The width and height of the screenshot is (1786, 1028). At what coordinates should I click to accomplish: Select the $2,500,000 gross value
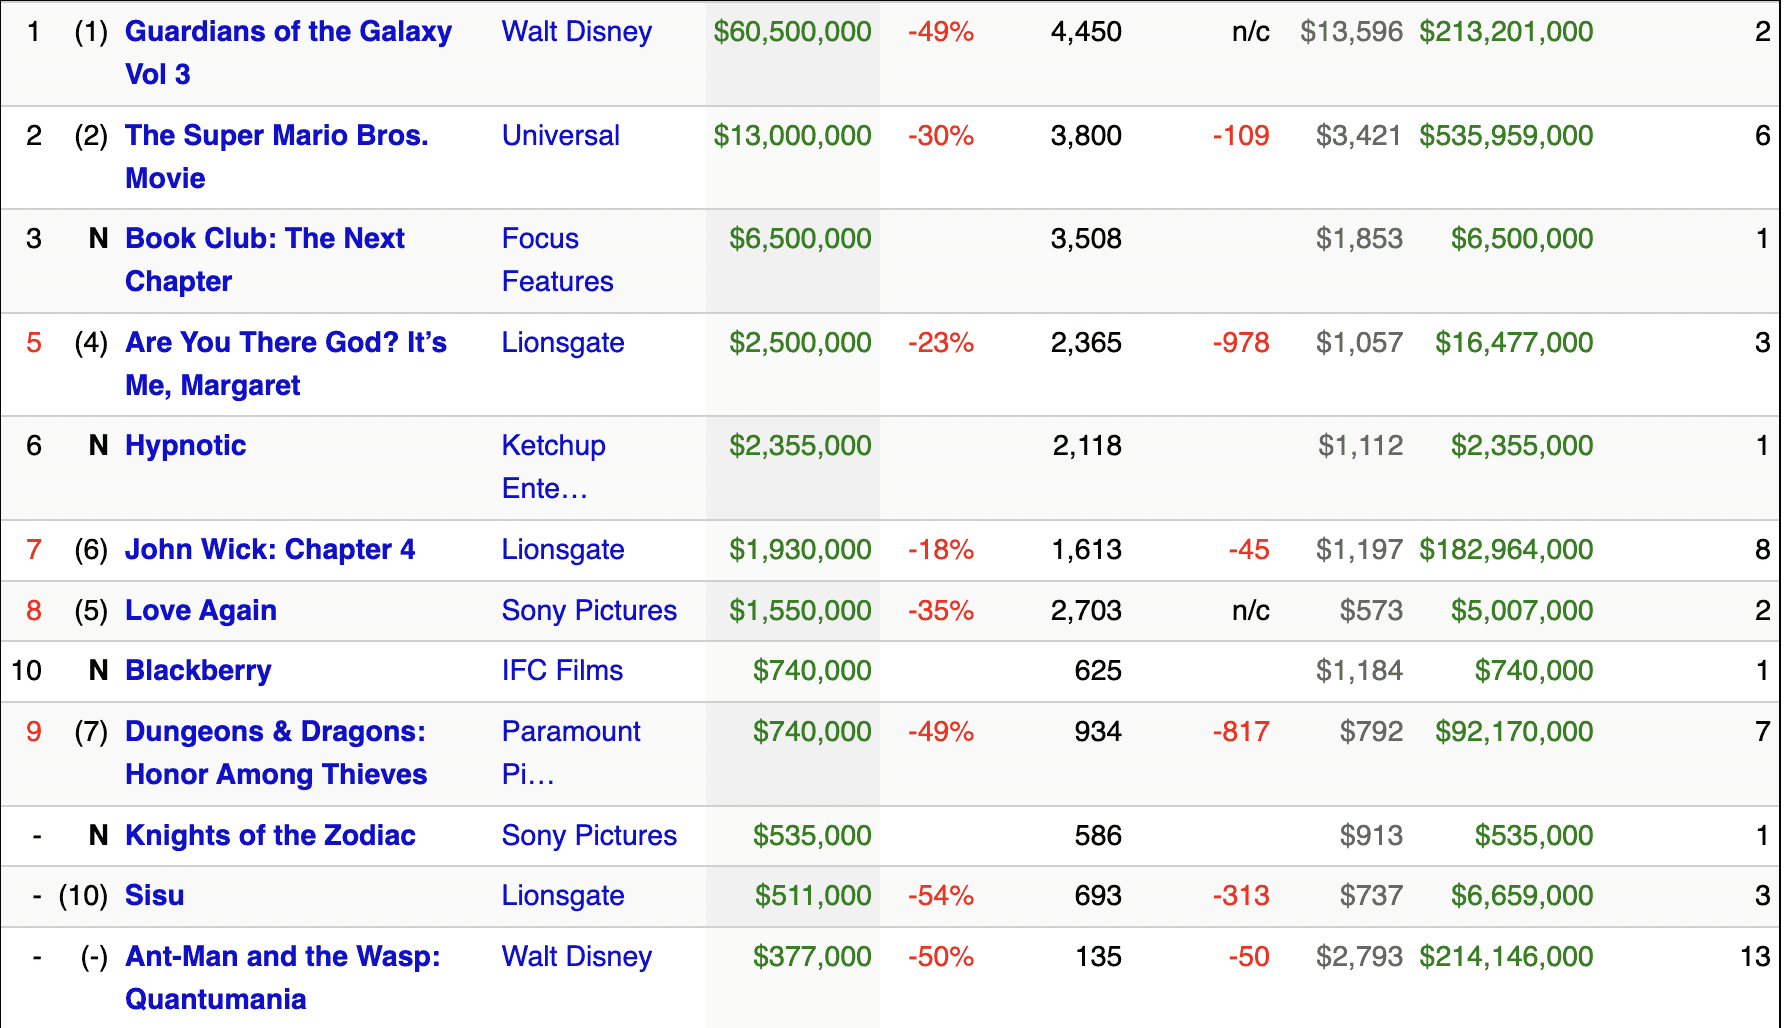(800, 343)
